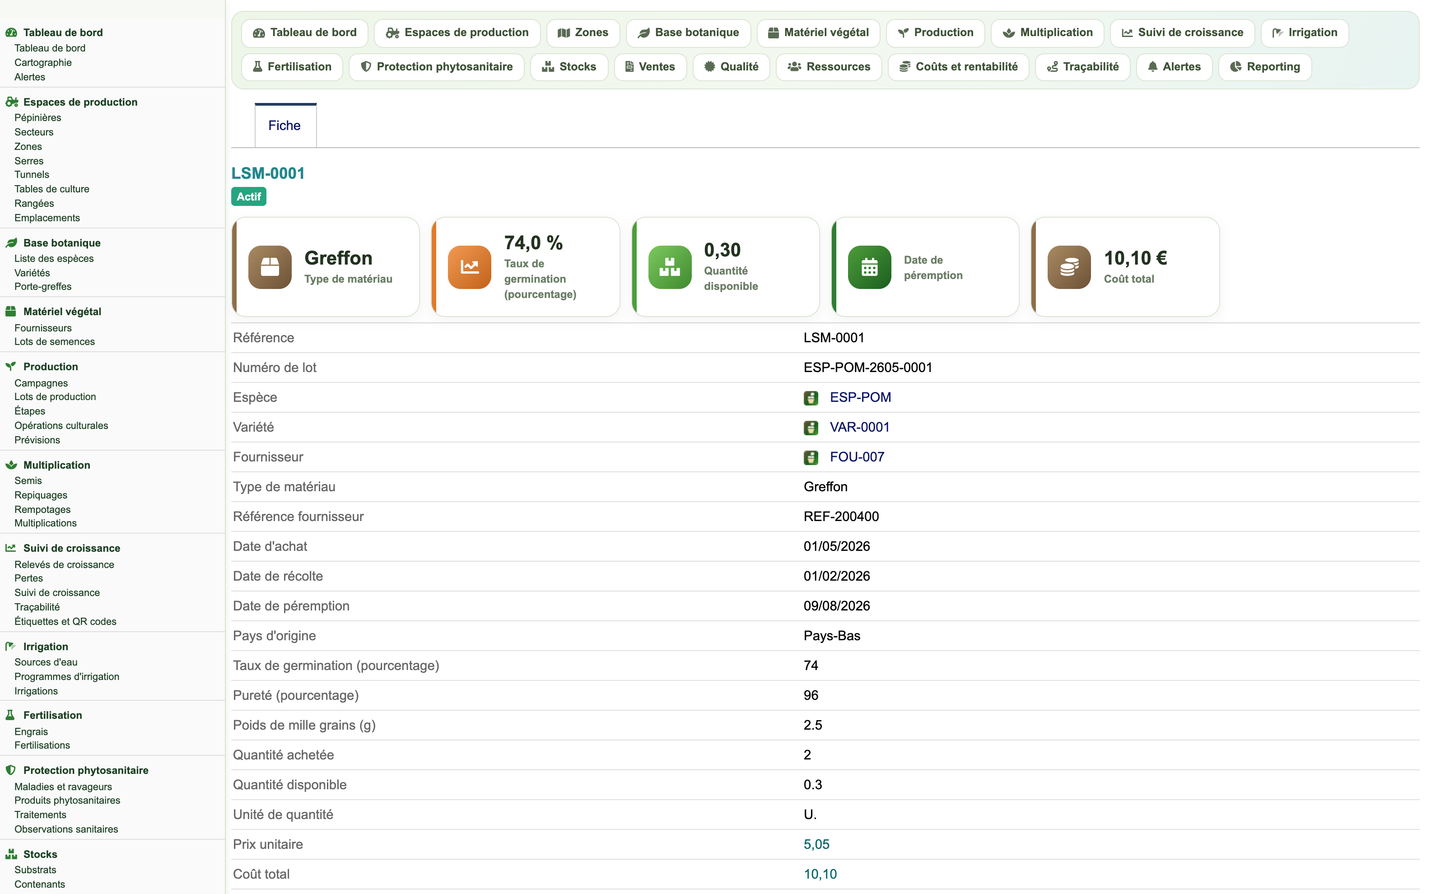Viewport: 1445px width, 894px height.
Task: Click the icon beside VAR-0001 variety
Action: 811,428
